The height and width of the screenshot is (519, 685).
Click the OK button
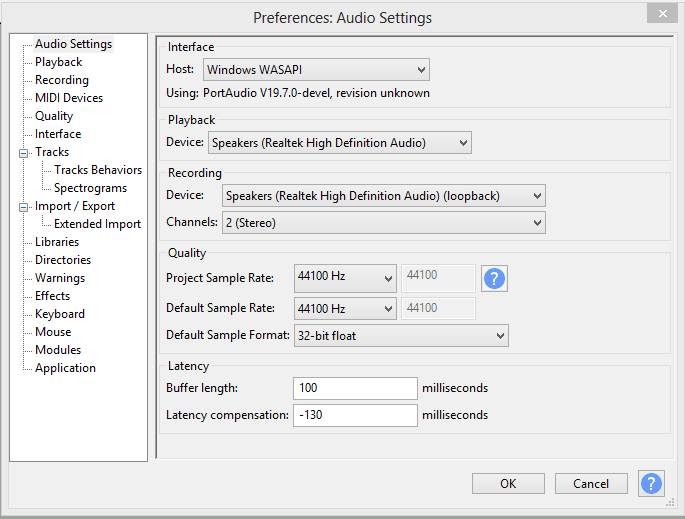pyautogui.click(x=508, y=484)
